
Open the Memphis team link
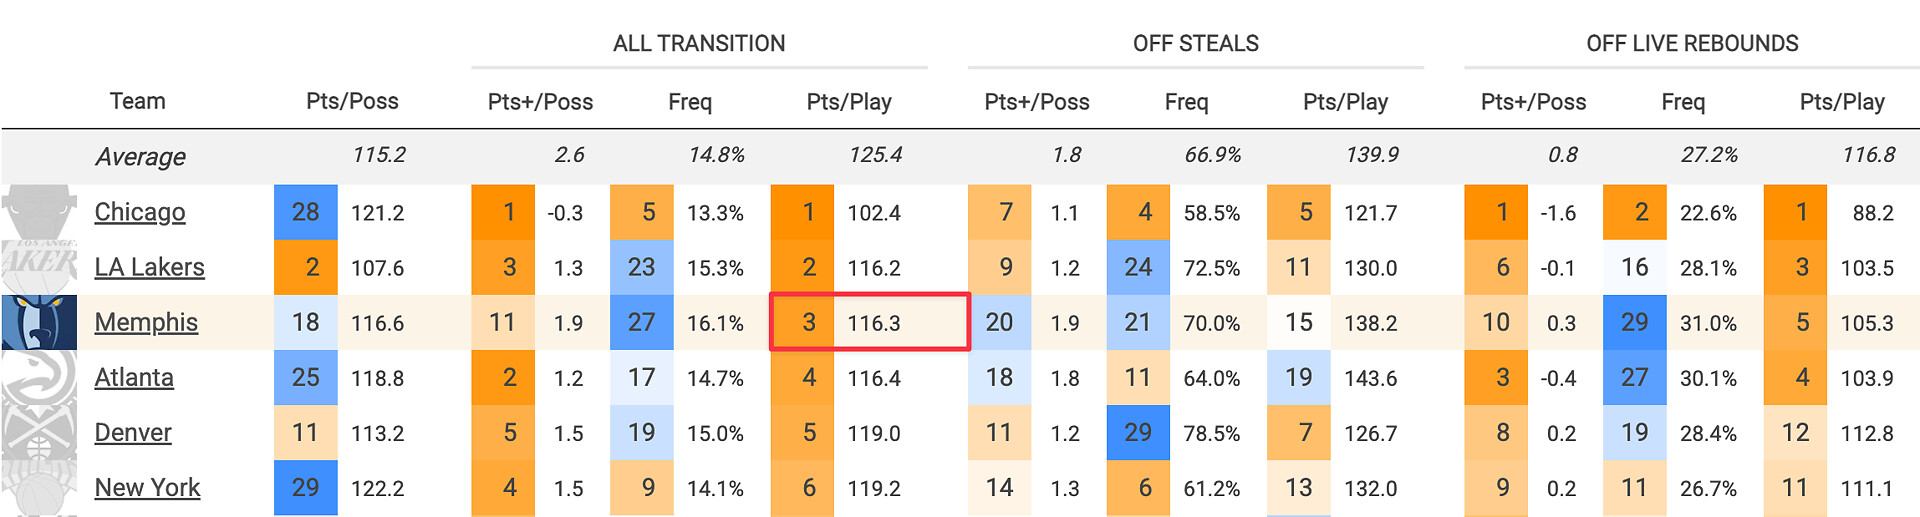click(146, 322)
